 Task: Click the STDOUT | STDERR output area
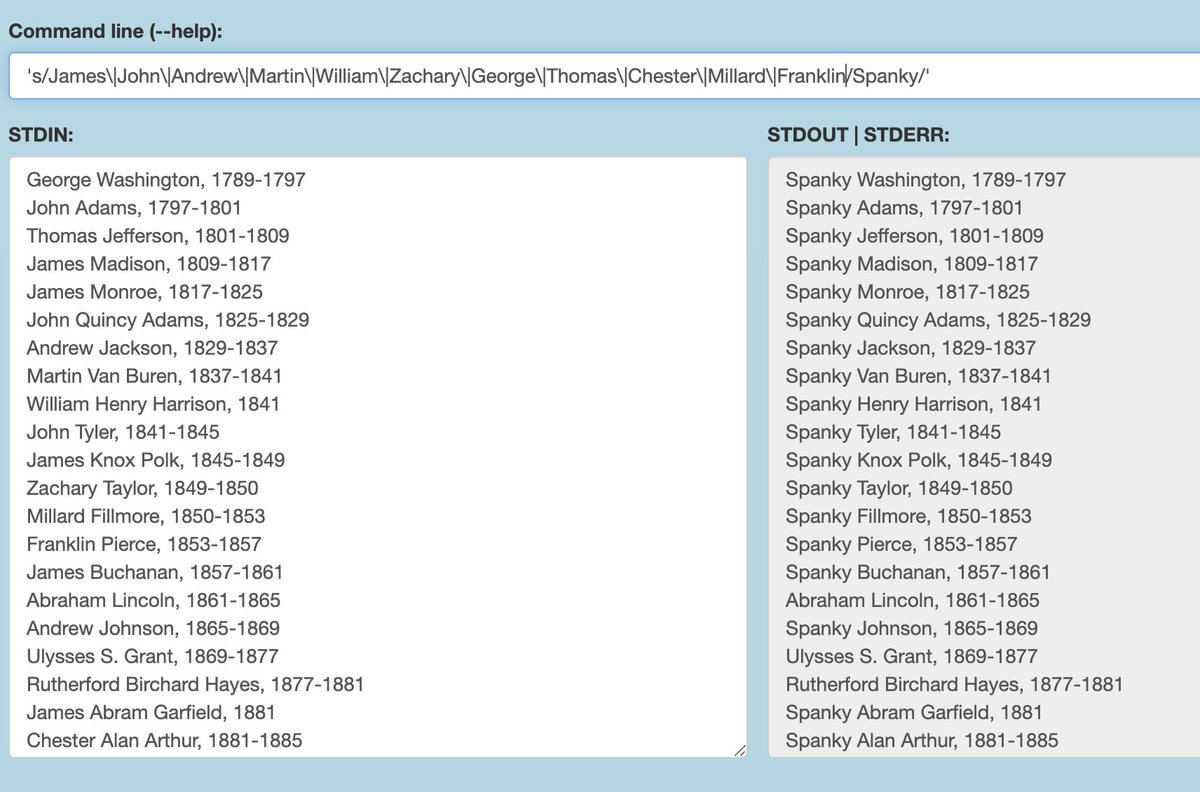pyautogui.click(x=984, y=457)
